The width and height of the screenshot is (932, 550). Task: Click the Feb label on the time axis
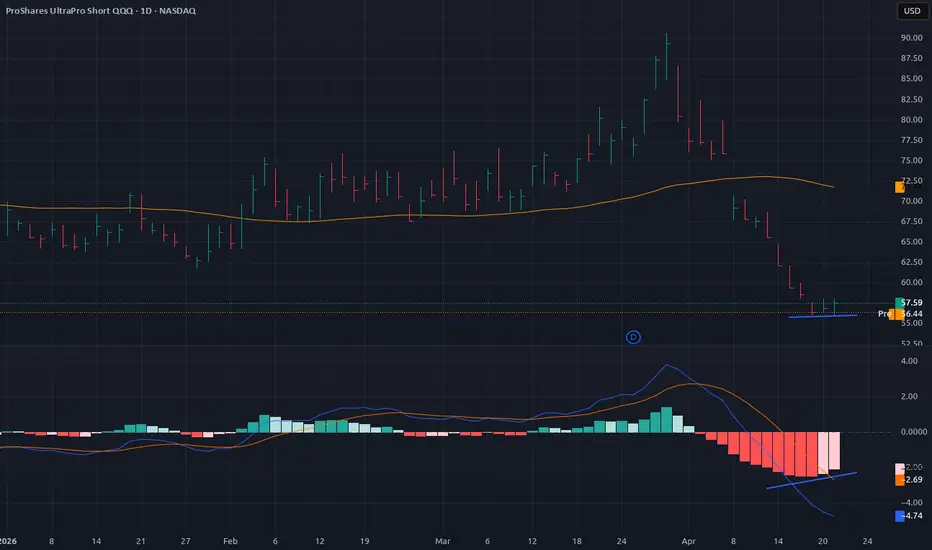click(x=230, y=541)
